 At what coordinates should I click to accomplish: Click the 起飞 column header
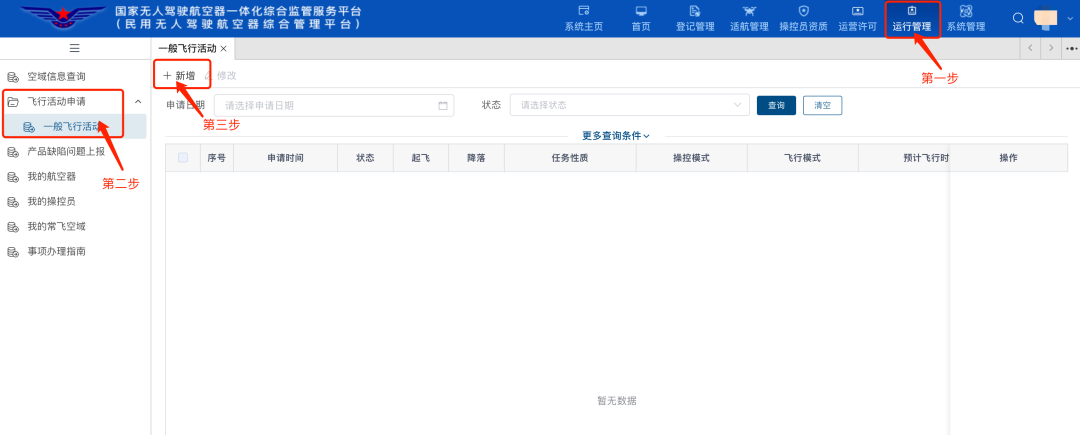coord(421,158)
